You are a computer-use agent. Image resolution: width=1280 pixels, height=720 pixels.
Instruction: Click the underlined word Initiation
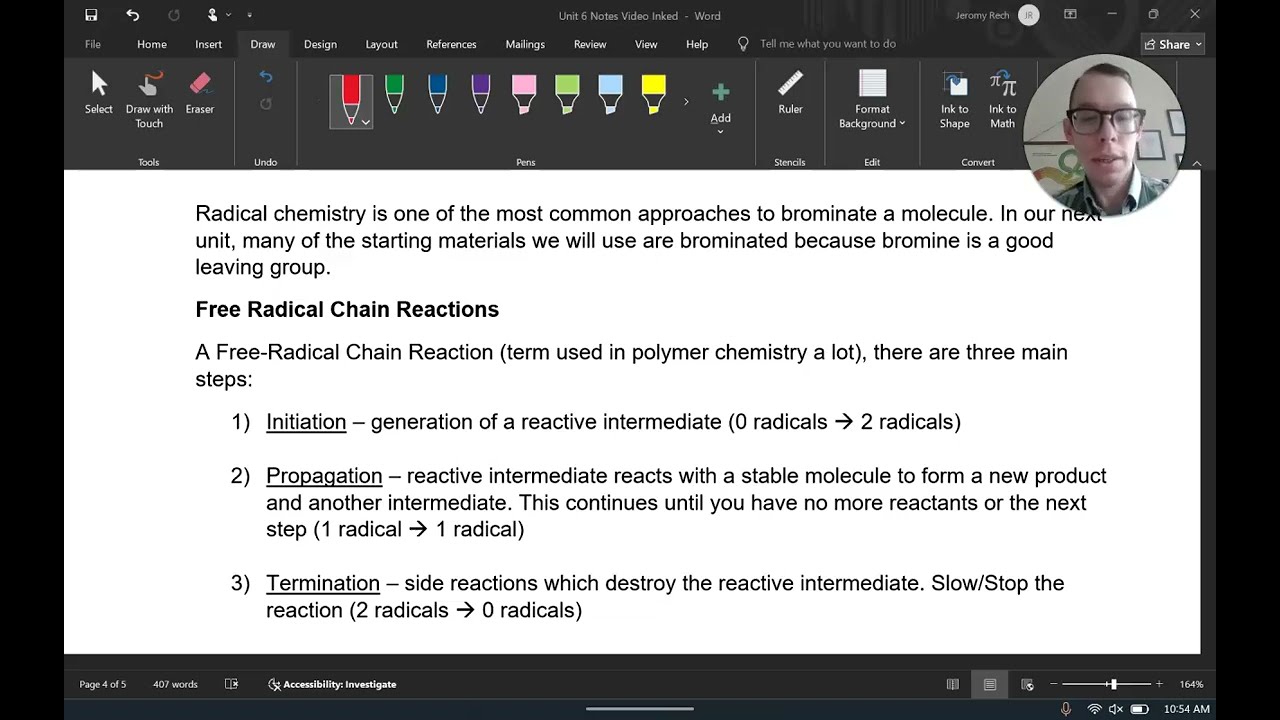306,422
